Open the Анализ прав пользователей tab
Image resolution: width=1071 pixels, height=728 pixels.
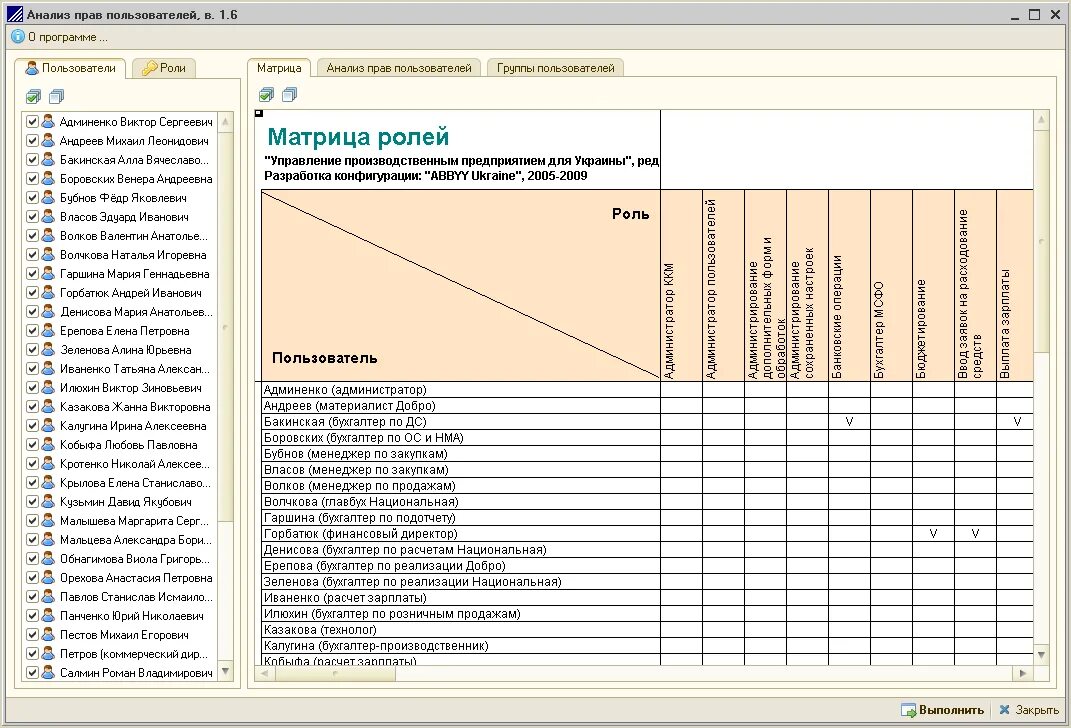pyautogui.click(x=399, y=68)
